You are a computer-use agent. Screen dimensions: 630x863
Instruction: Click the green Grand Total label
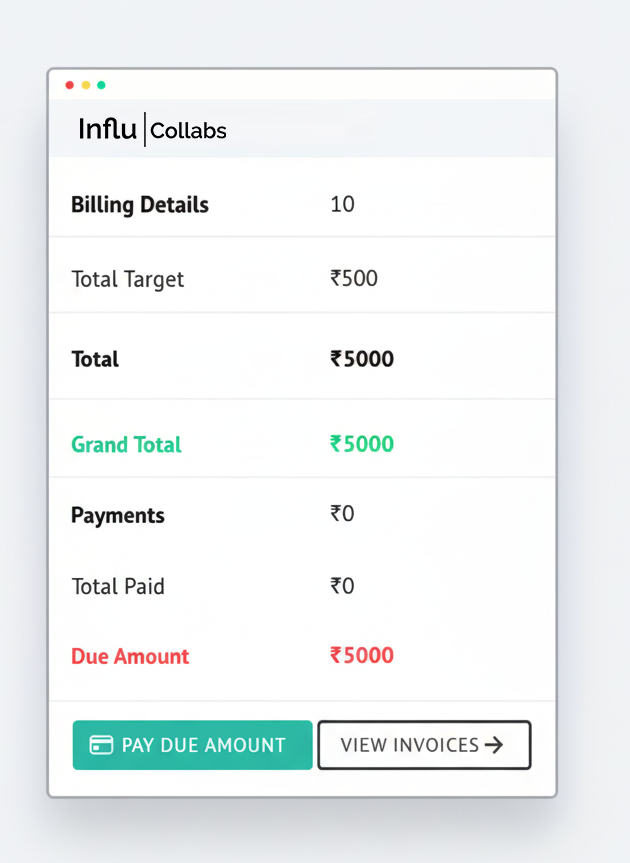tap(126, 445)
